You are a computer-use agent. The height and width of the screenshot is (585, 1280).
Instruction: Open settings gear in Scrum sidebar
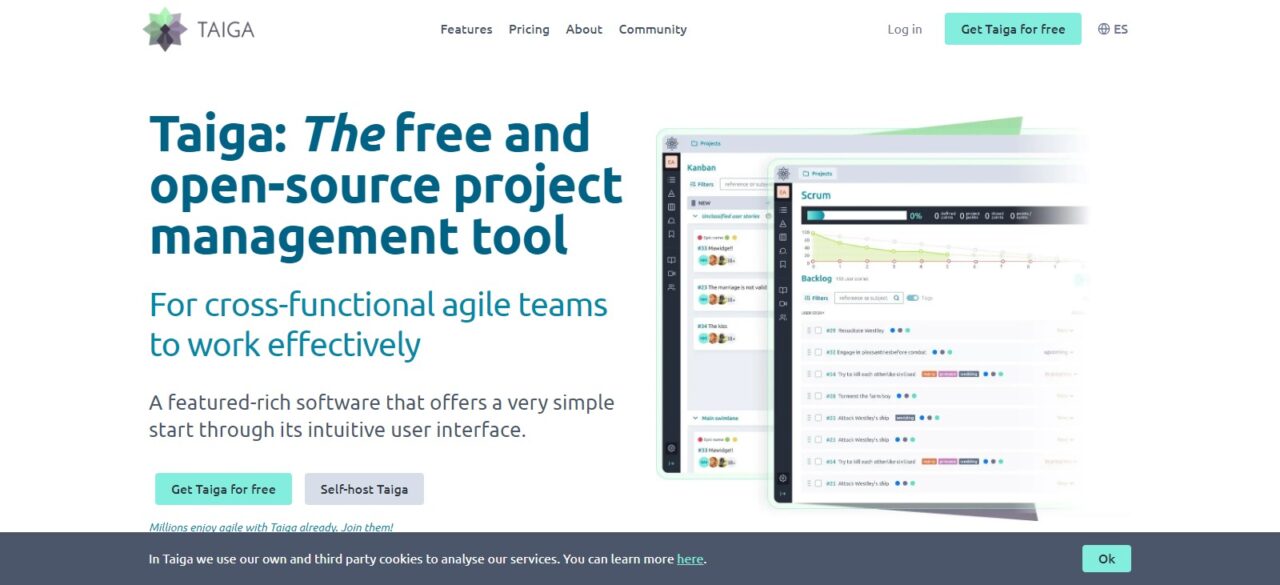(x=783, y=478)
